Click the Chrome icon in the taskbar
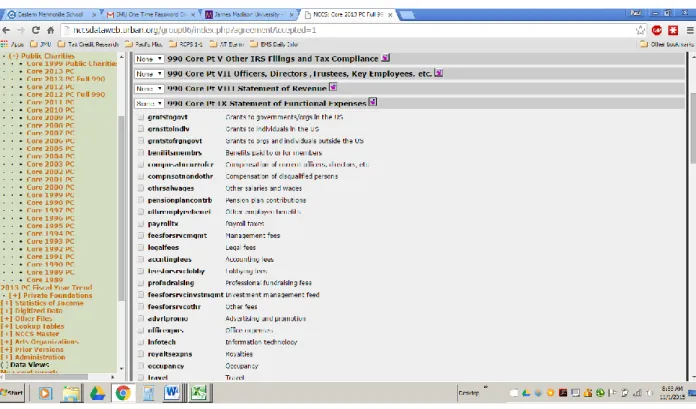The width and height of the screenshot is (696, 409). click(x=123, y=393)
